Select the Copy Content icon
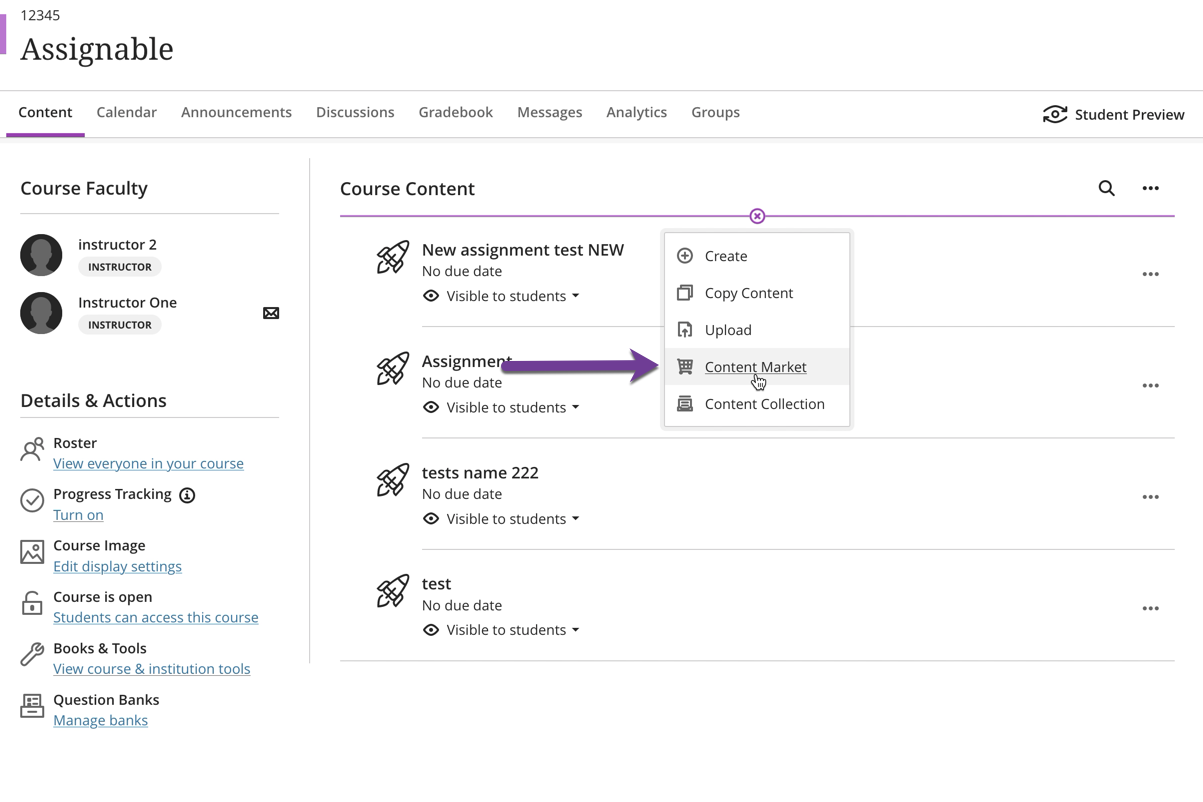Viewport: 1203px width, 802px height. coord(685,292)
